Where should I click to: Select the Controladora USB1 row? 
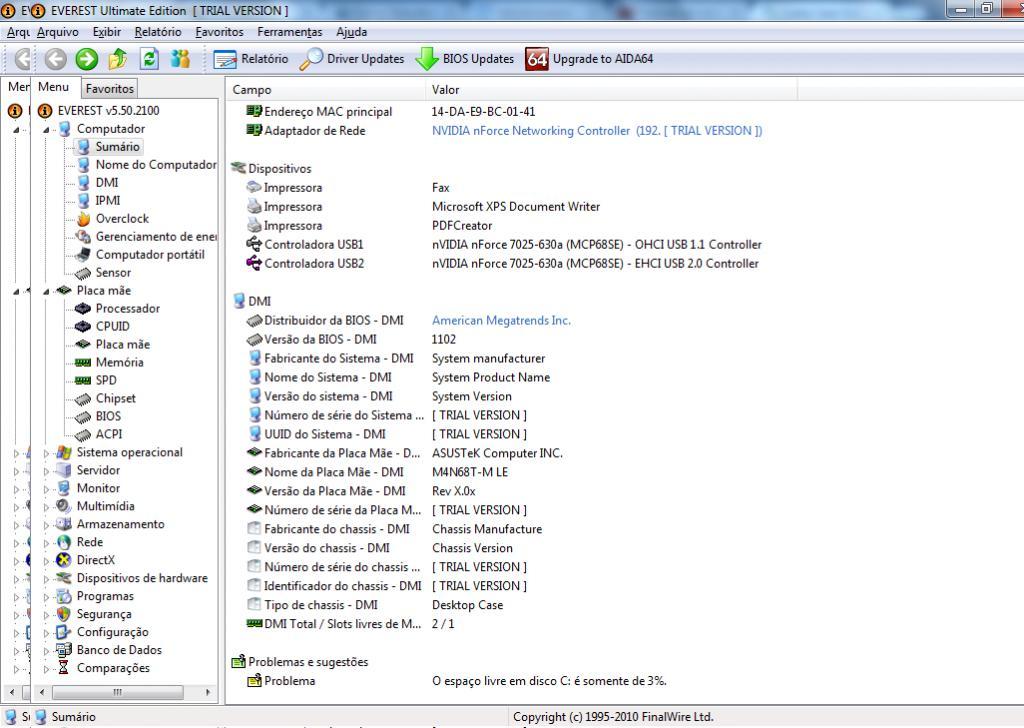[504, 245]
